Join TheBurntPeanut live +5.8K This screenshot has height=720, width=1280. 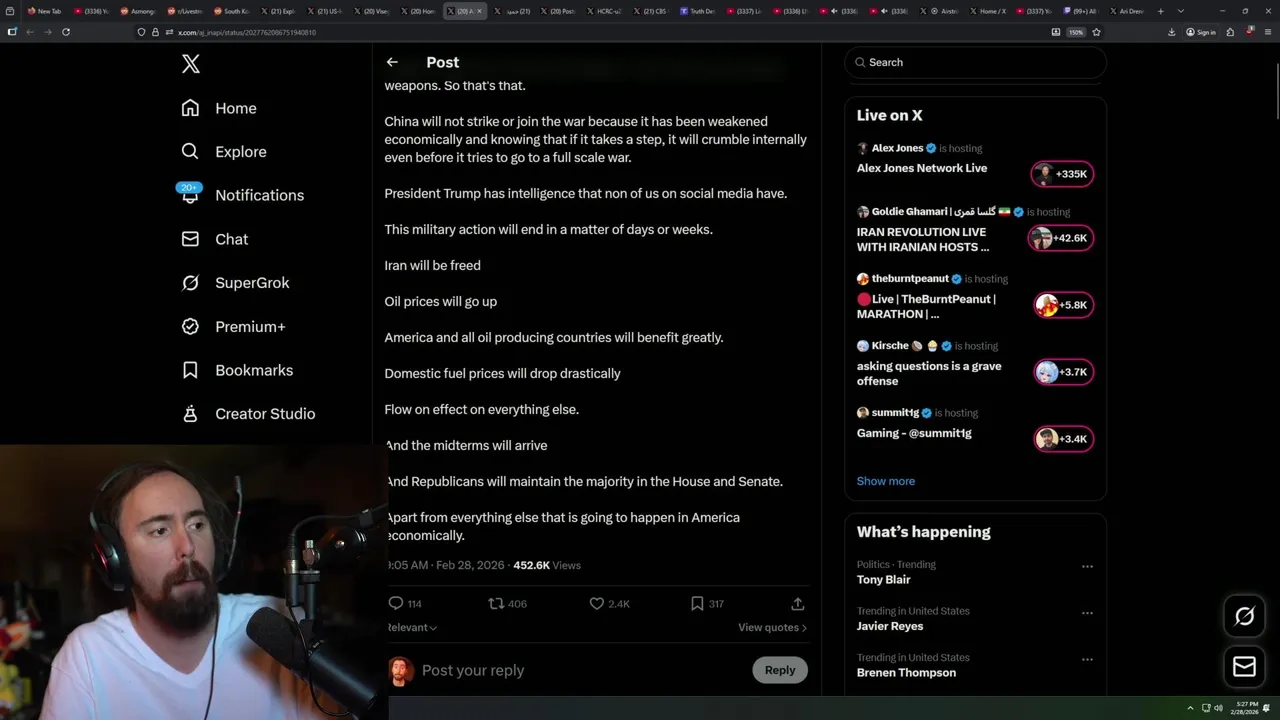pos(1063,305)
